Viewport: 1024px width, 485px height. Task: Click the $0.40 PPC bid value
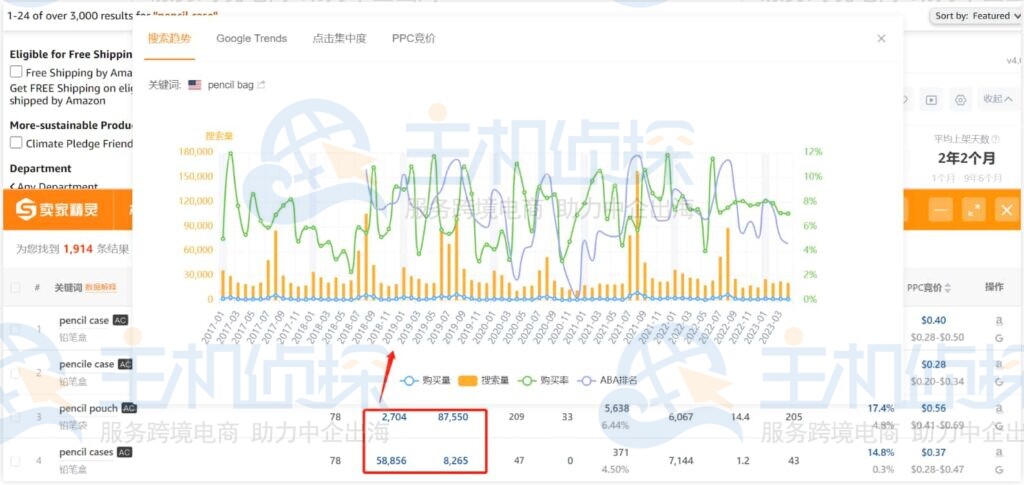coord(933,321)
